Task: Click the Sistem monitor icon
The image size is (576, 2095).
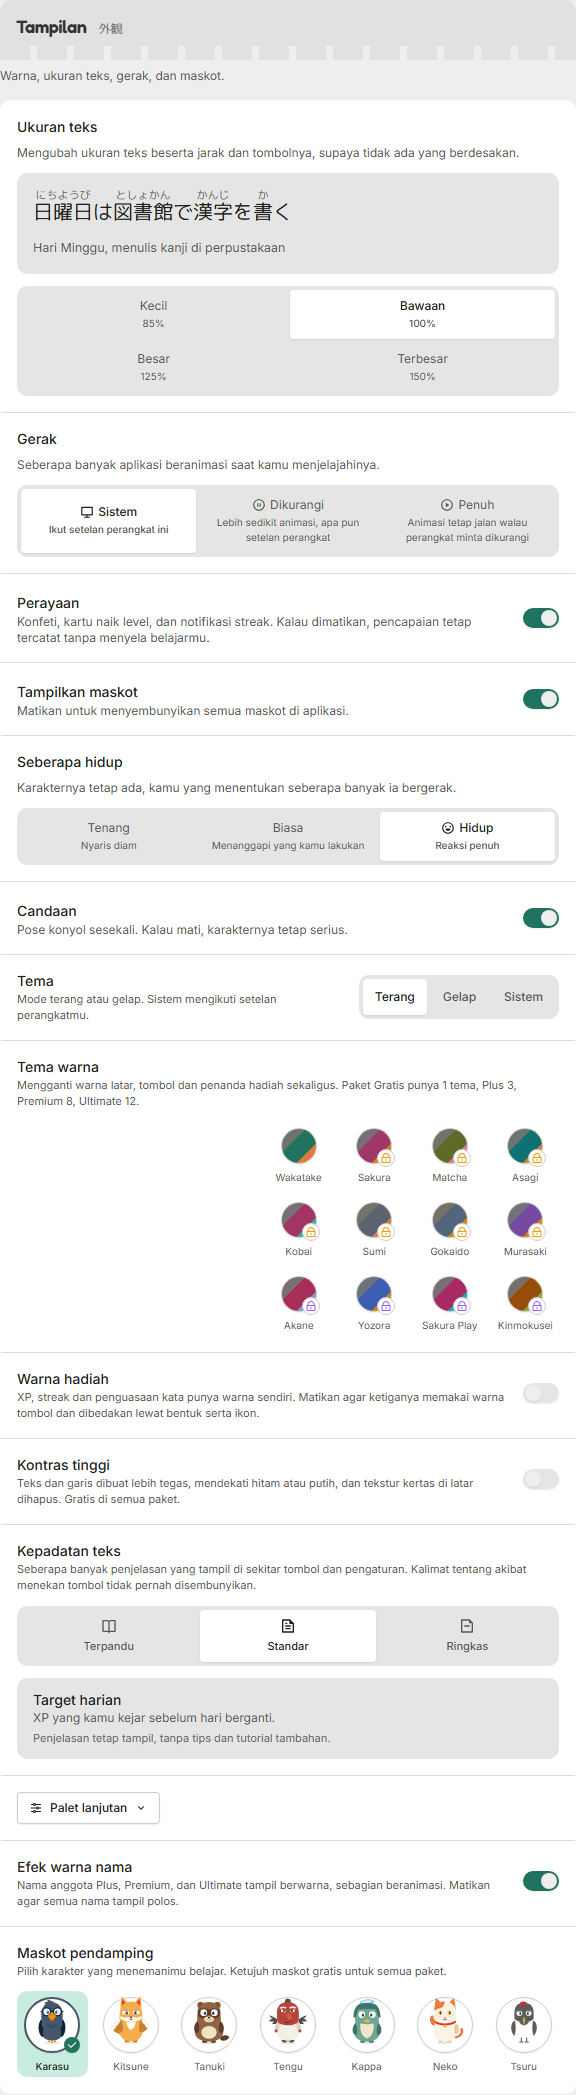Action: pyautogui.click(x=87, y=512)
